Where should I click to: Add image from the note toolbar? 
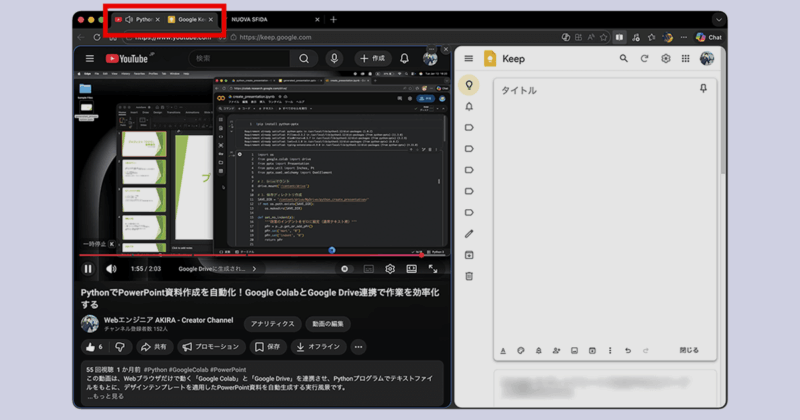pyautogui.click(x=574, y=351)
